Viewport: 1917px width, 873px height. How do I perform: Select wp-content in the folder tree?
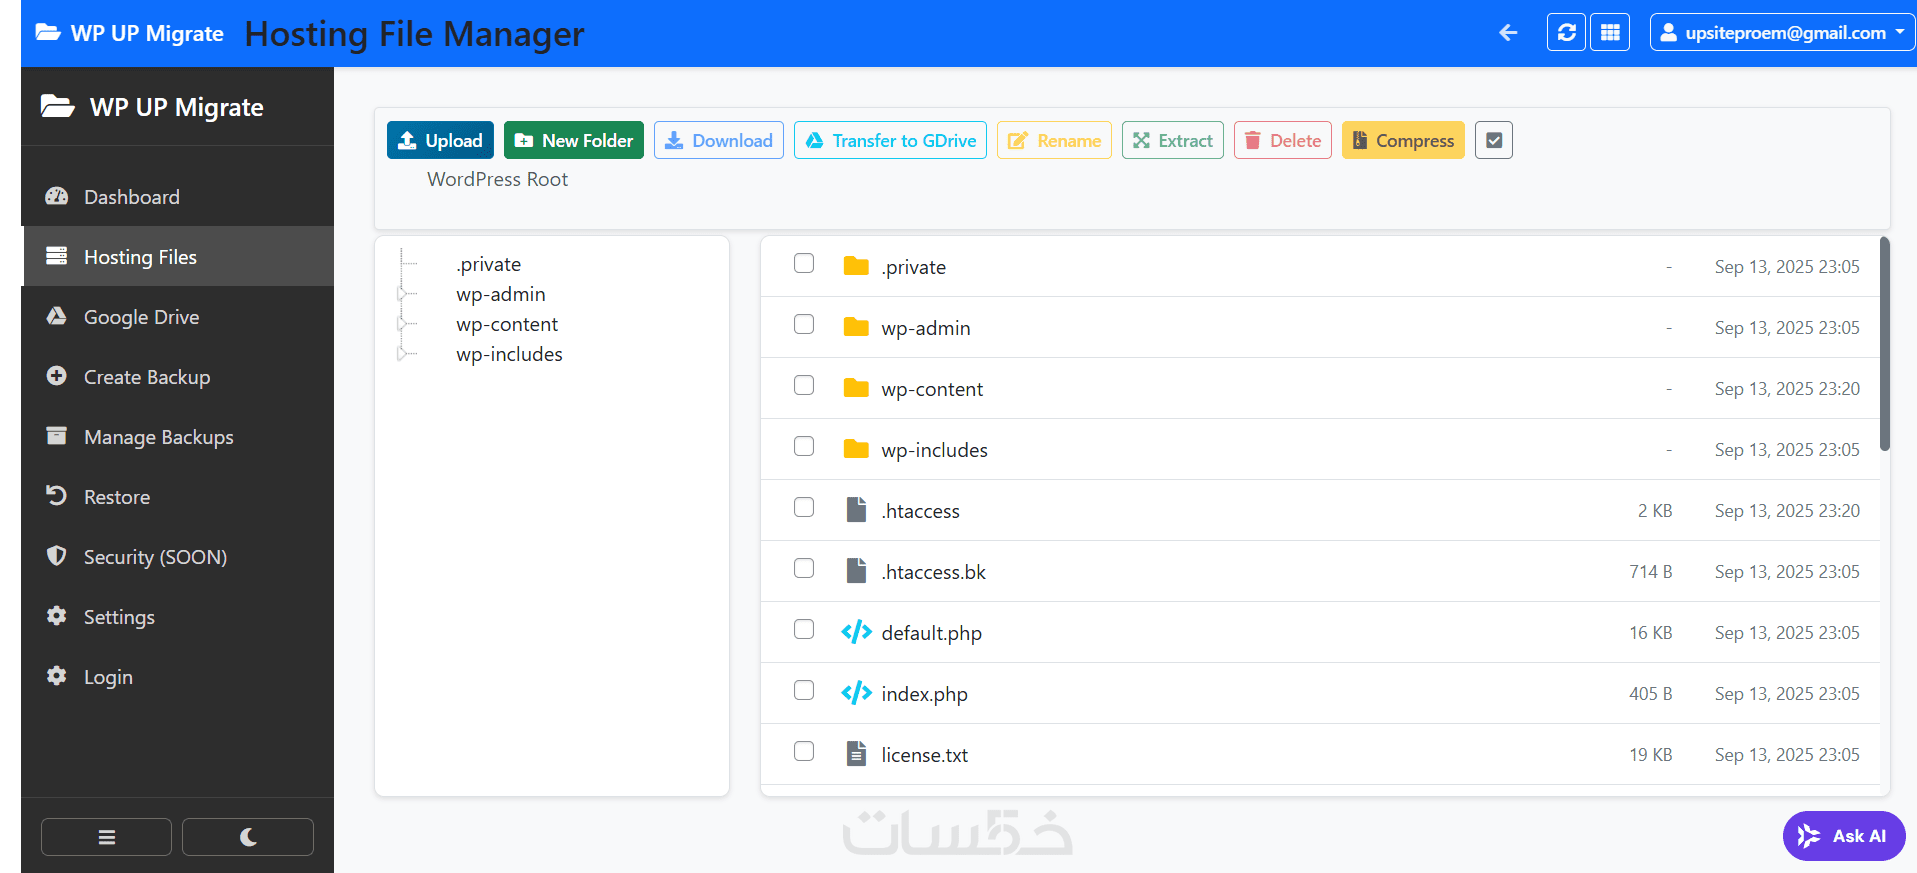tap(507, 324)
